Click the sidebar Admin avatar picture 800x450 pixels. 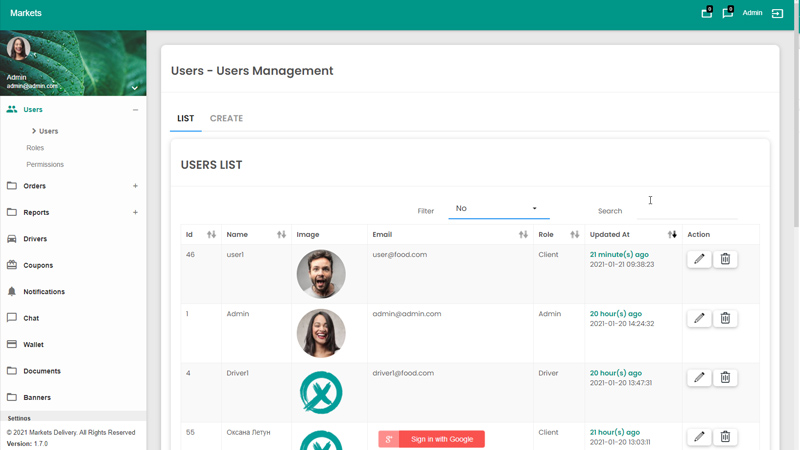coord(18,48)
